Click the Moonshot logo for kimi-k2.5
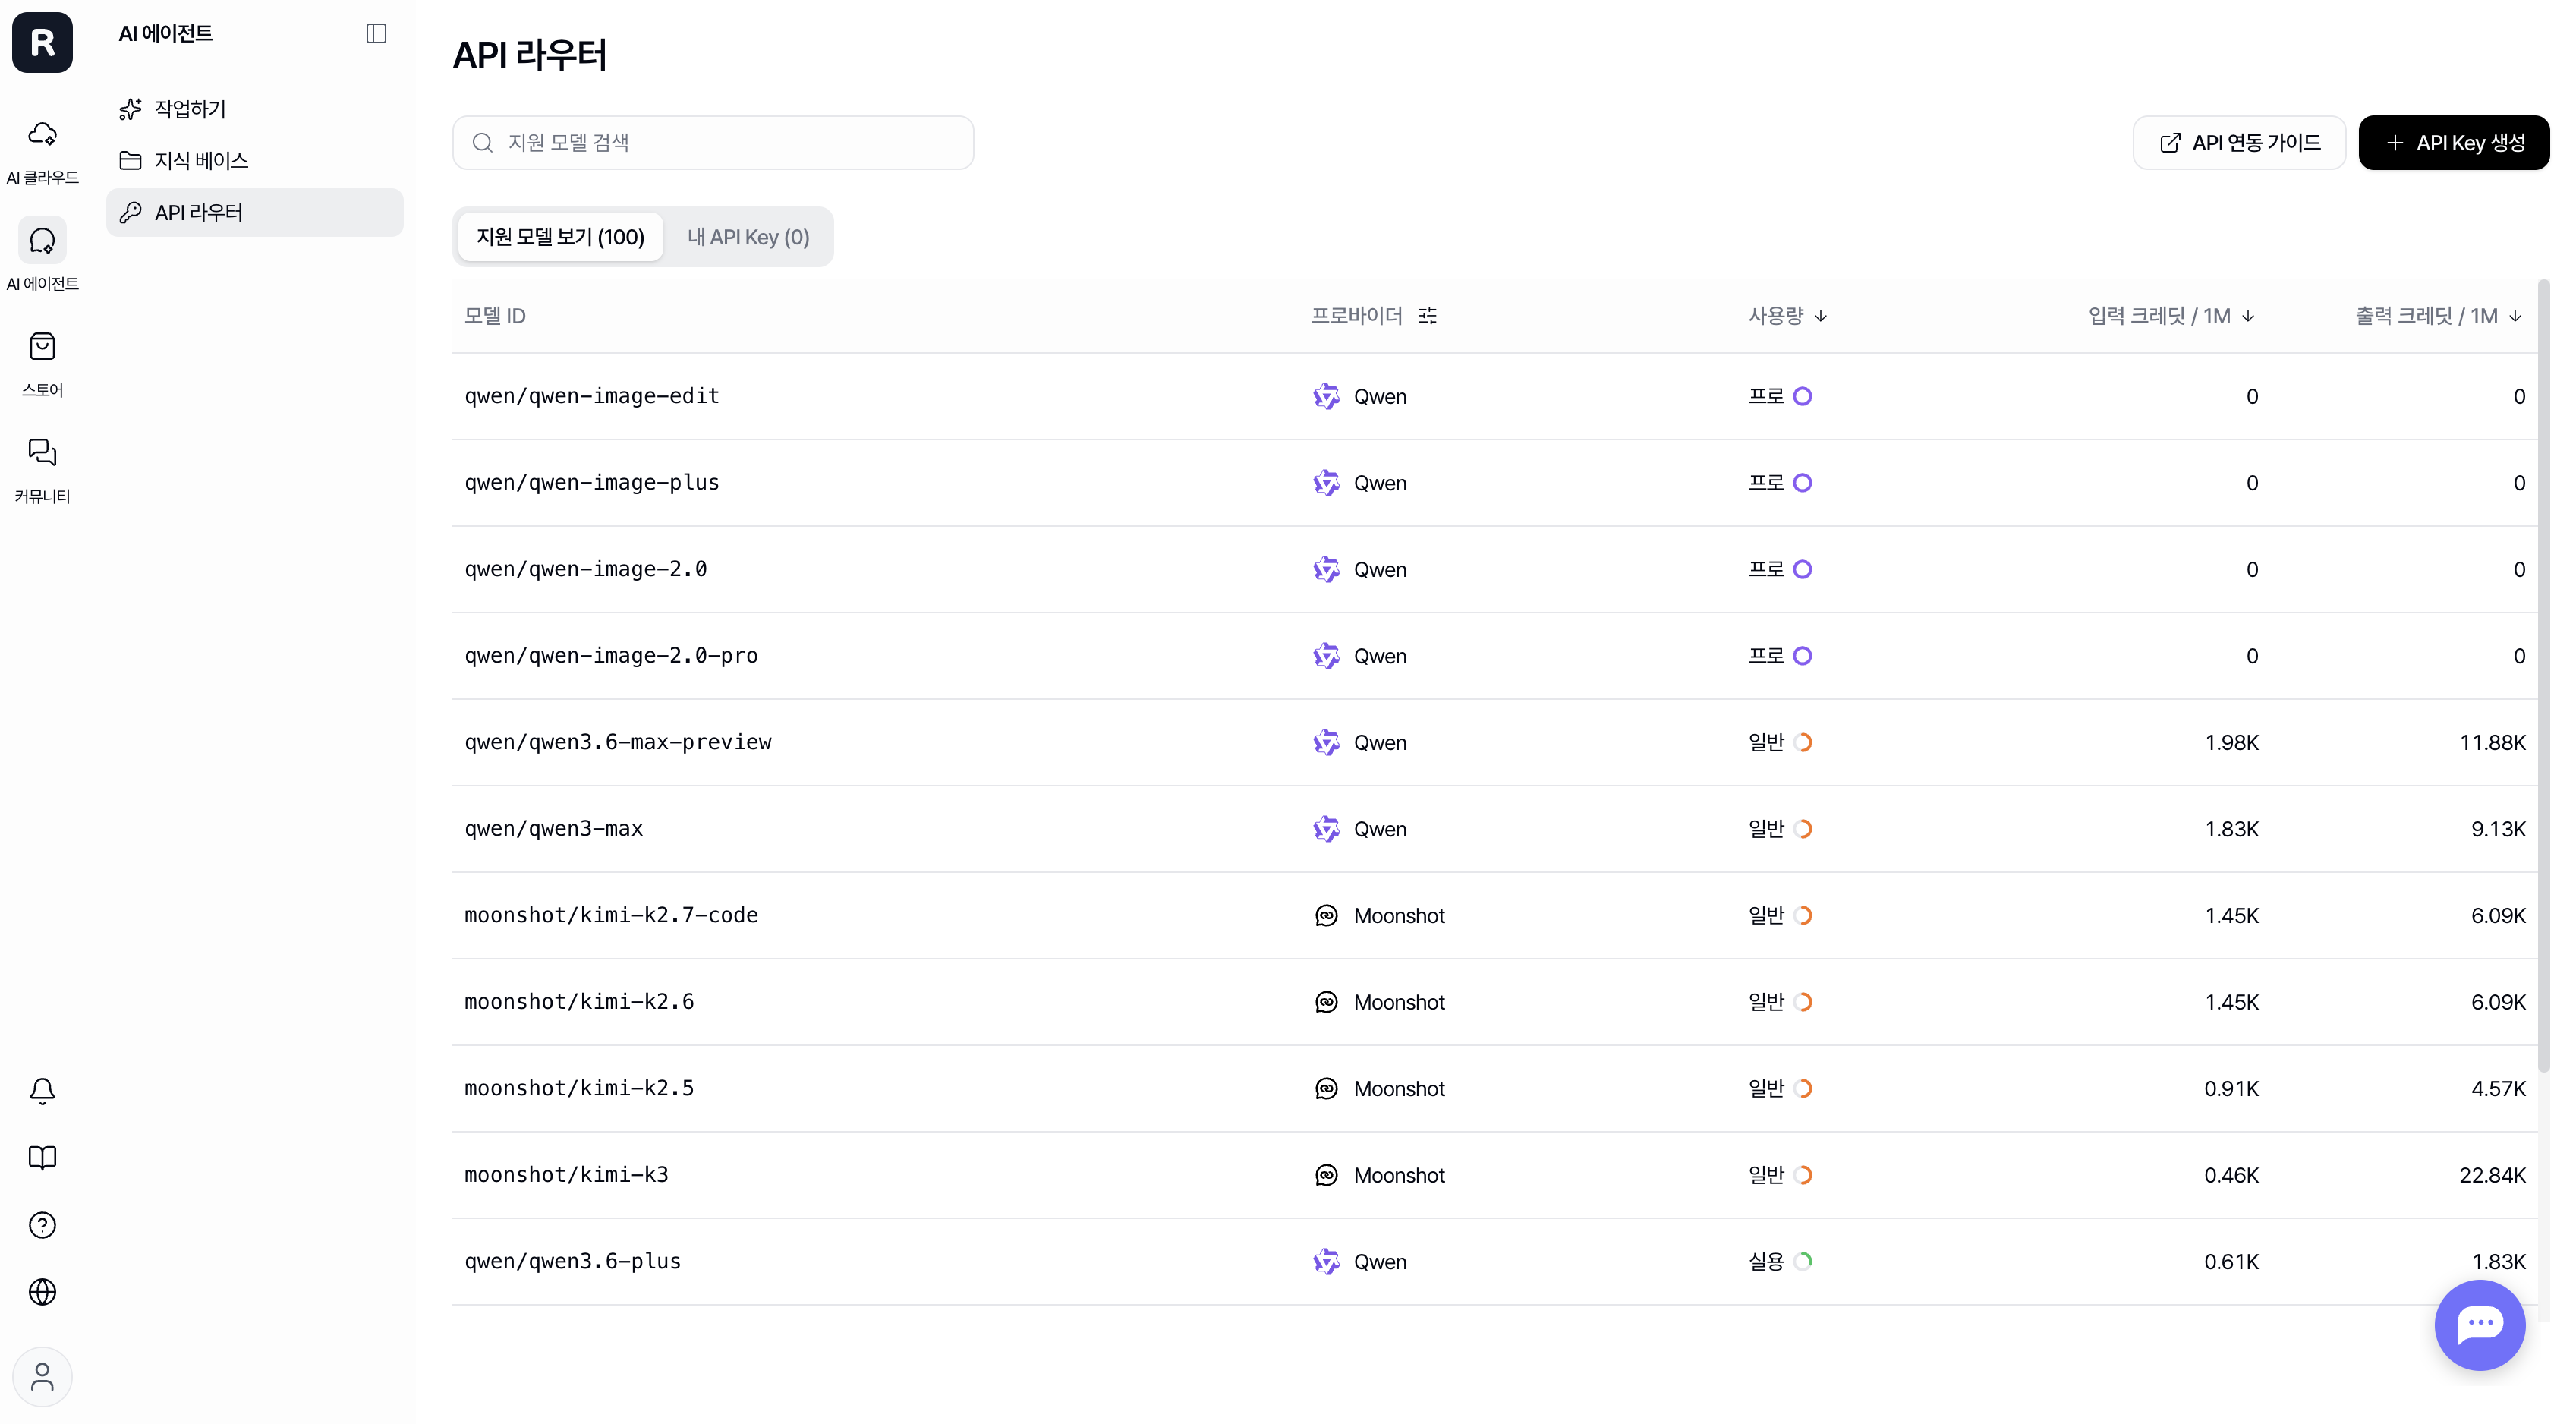2576x1424 pixels. 1326,1088
